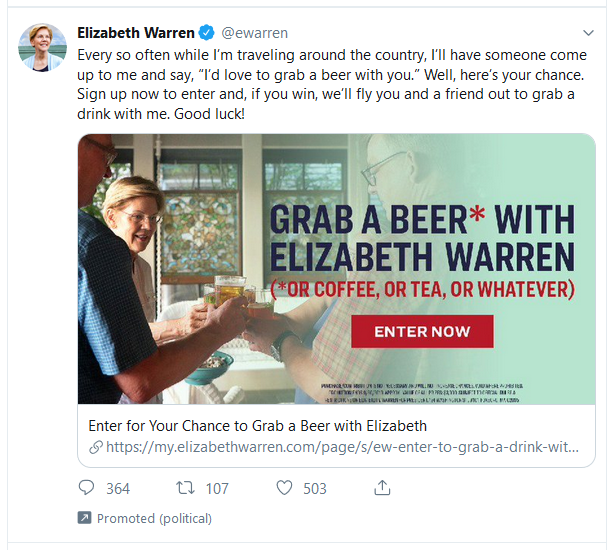Click the 503 likes count
The width and height of the screenshot is (613, 550).
315,489
